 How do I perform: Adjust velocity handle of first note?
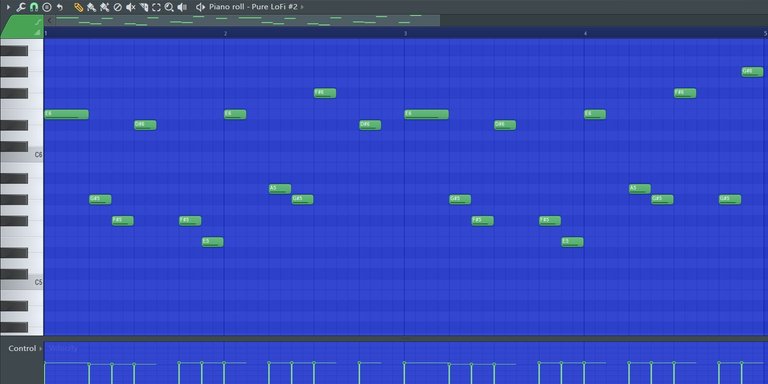tap(45, 363)
